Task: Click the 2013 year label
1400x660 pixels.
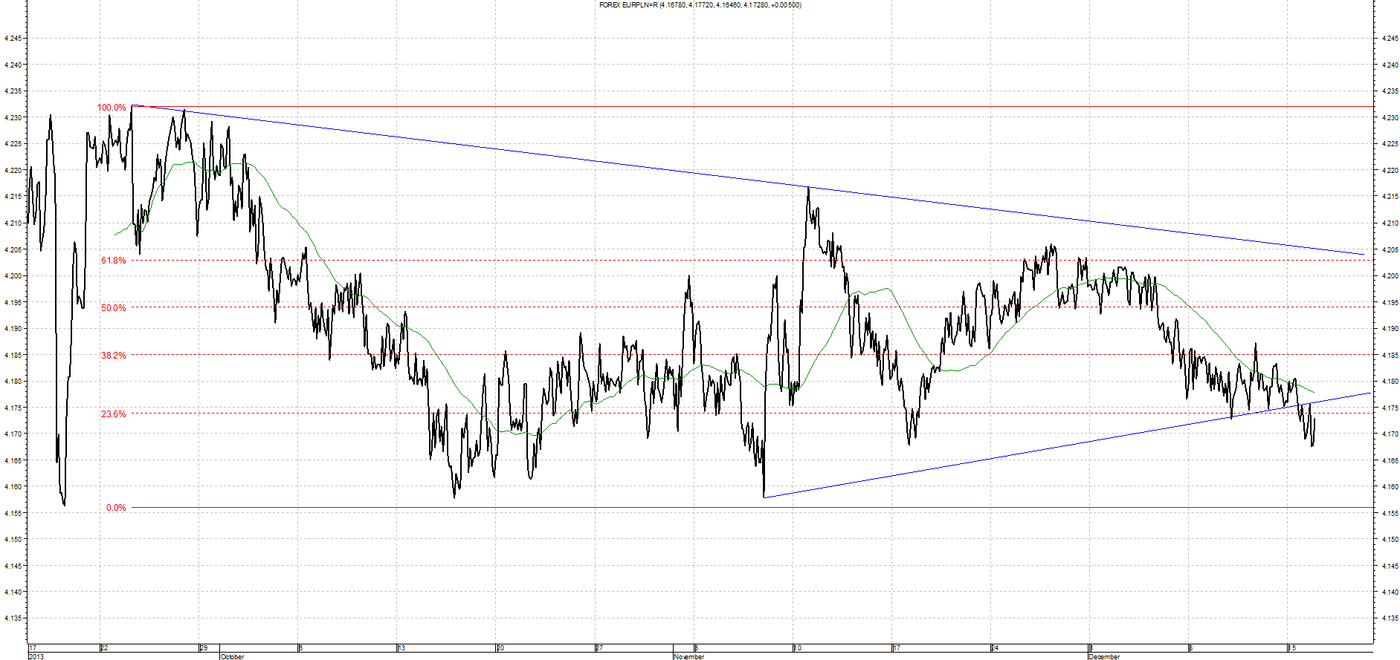Action: click(x=38, y=657)
